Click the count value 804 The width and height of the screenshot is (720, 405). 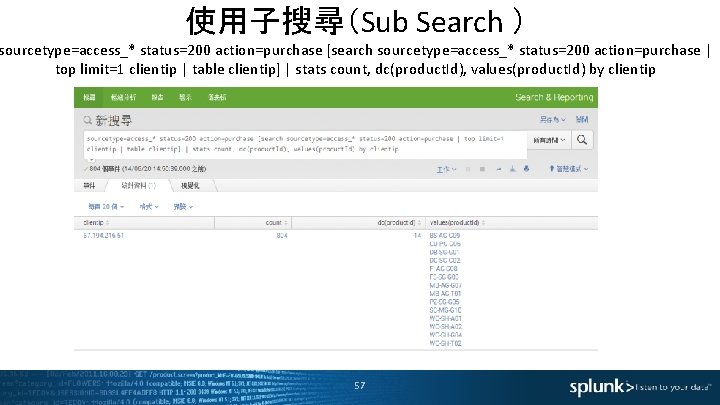(x=282, y=236)
